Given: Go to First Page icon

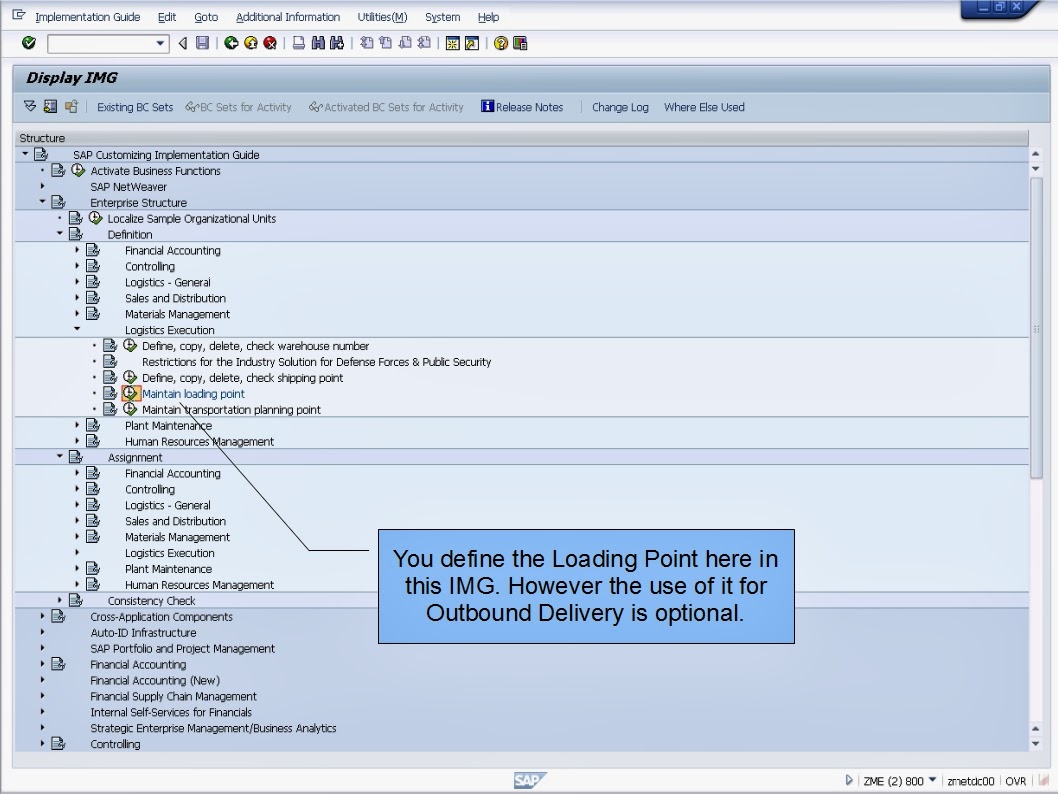Looking at the screenshot, I should point(366,43).
